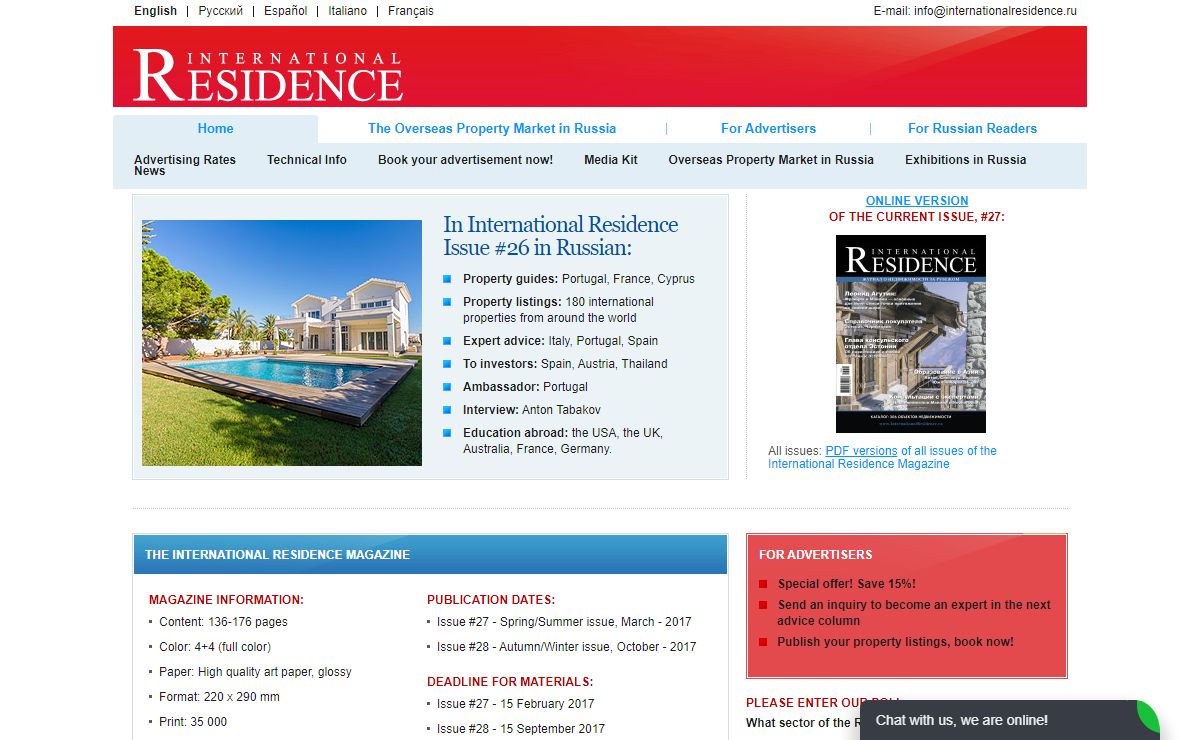Open Book your advertisement now! item

[x=465, y=159]
